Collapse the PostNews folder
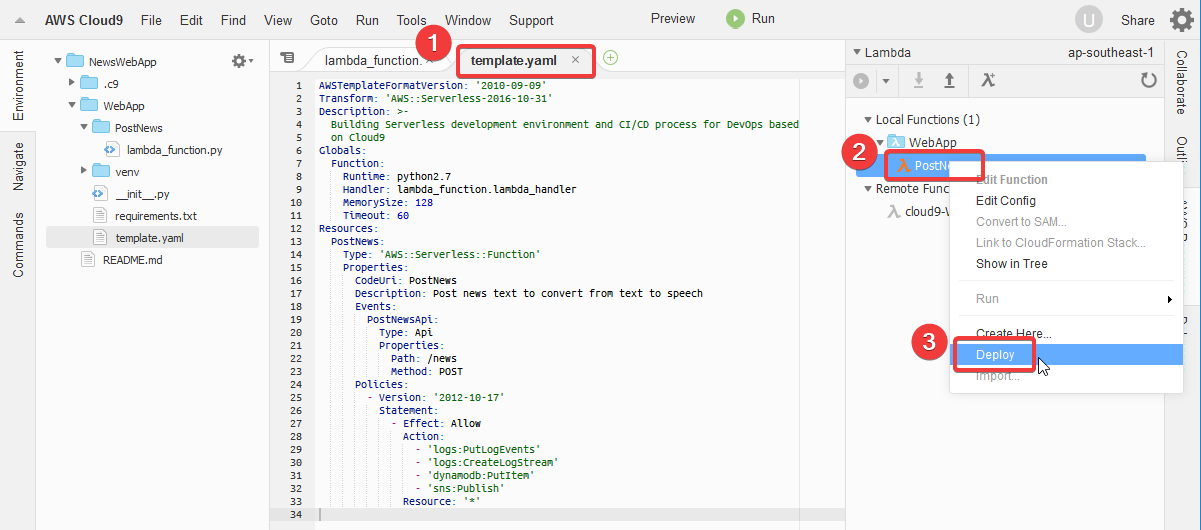This screenshot has width=1201, height=530. pyautogui.click(x=83, y=127)
